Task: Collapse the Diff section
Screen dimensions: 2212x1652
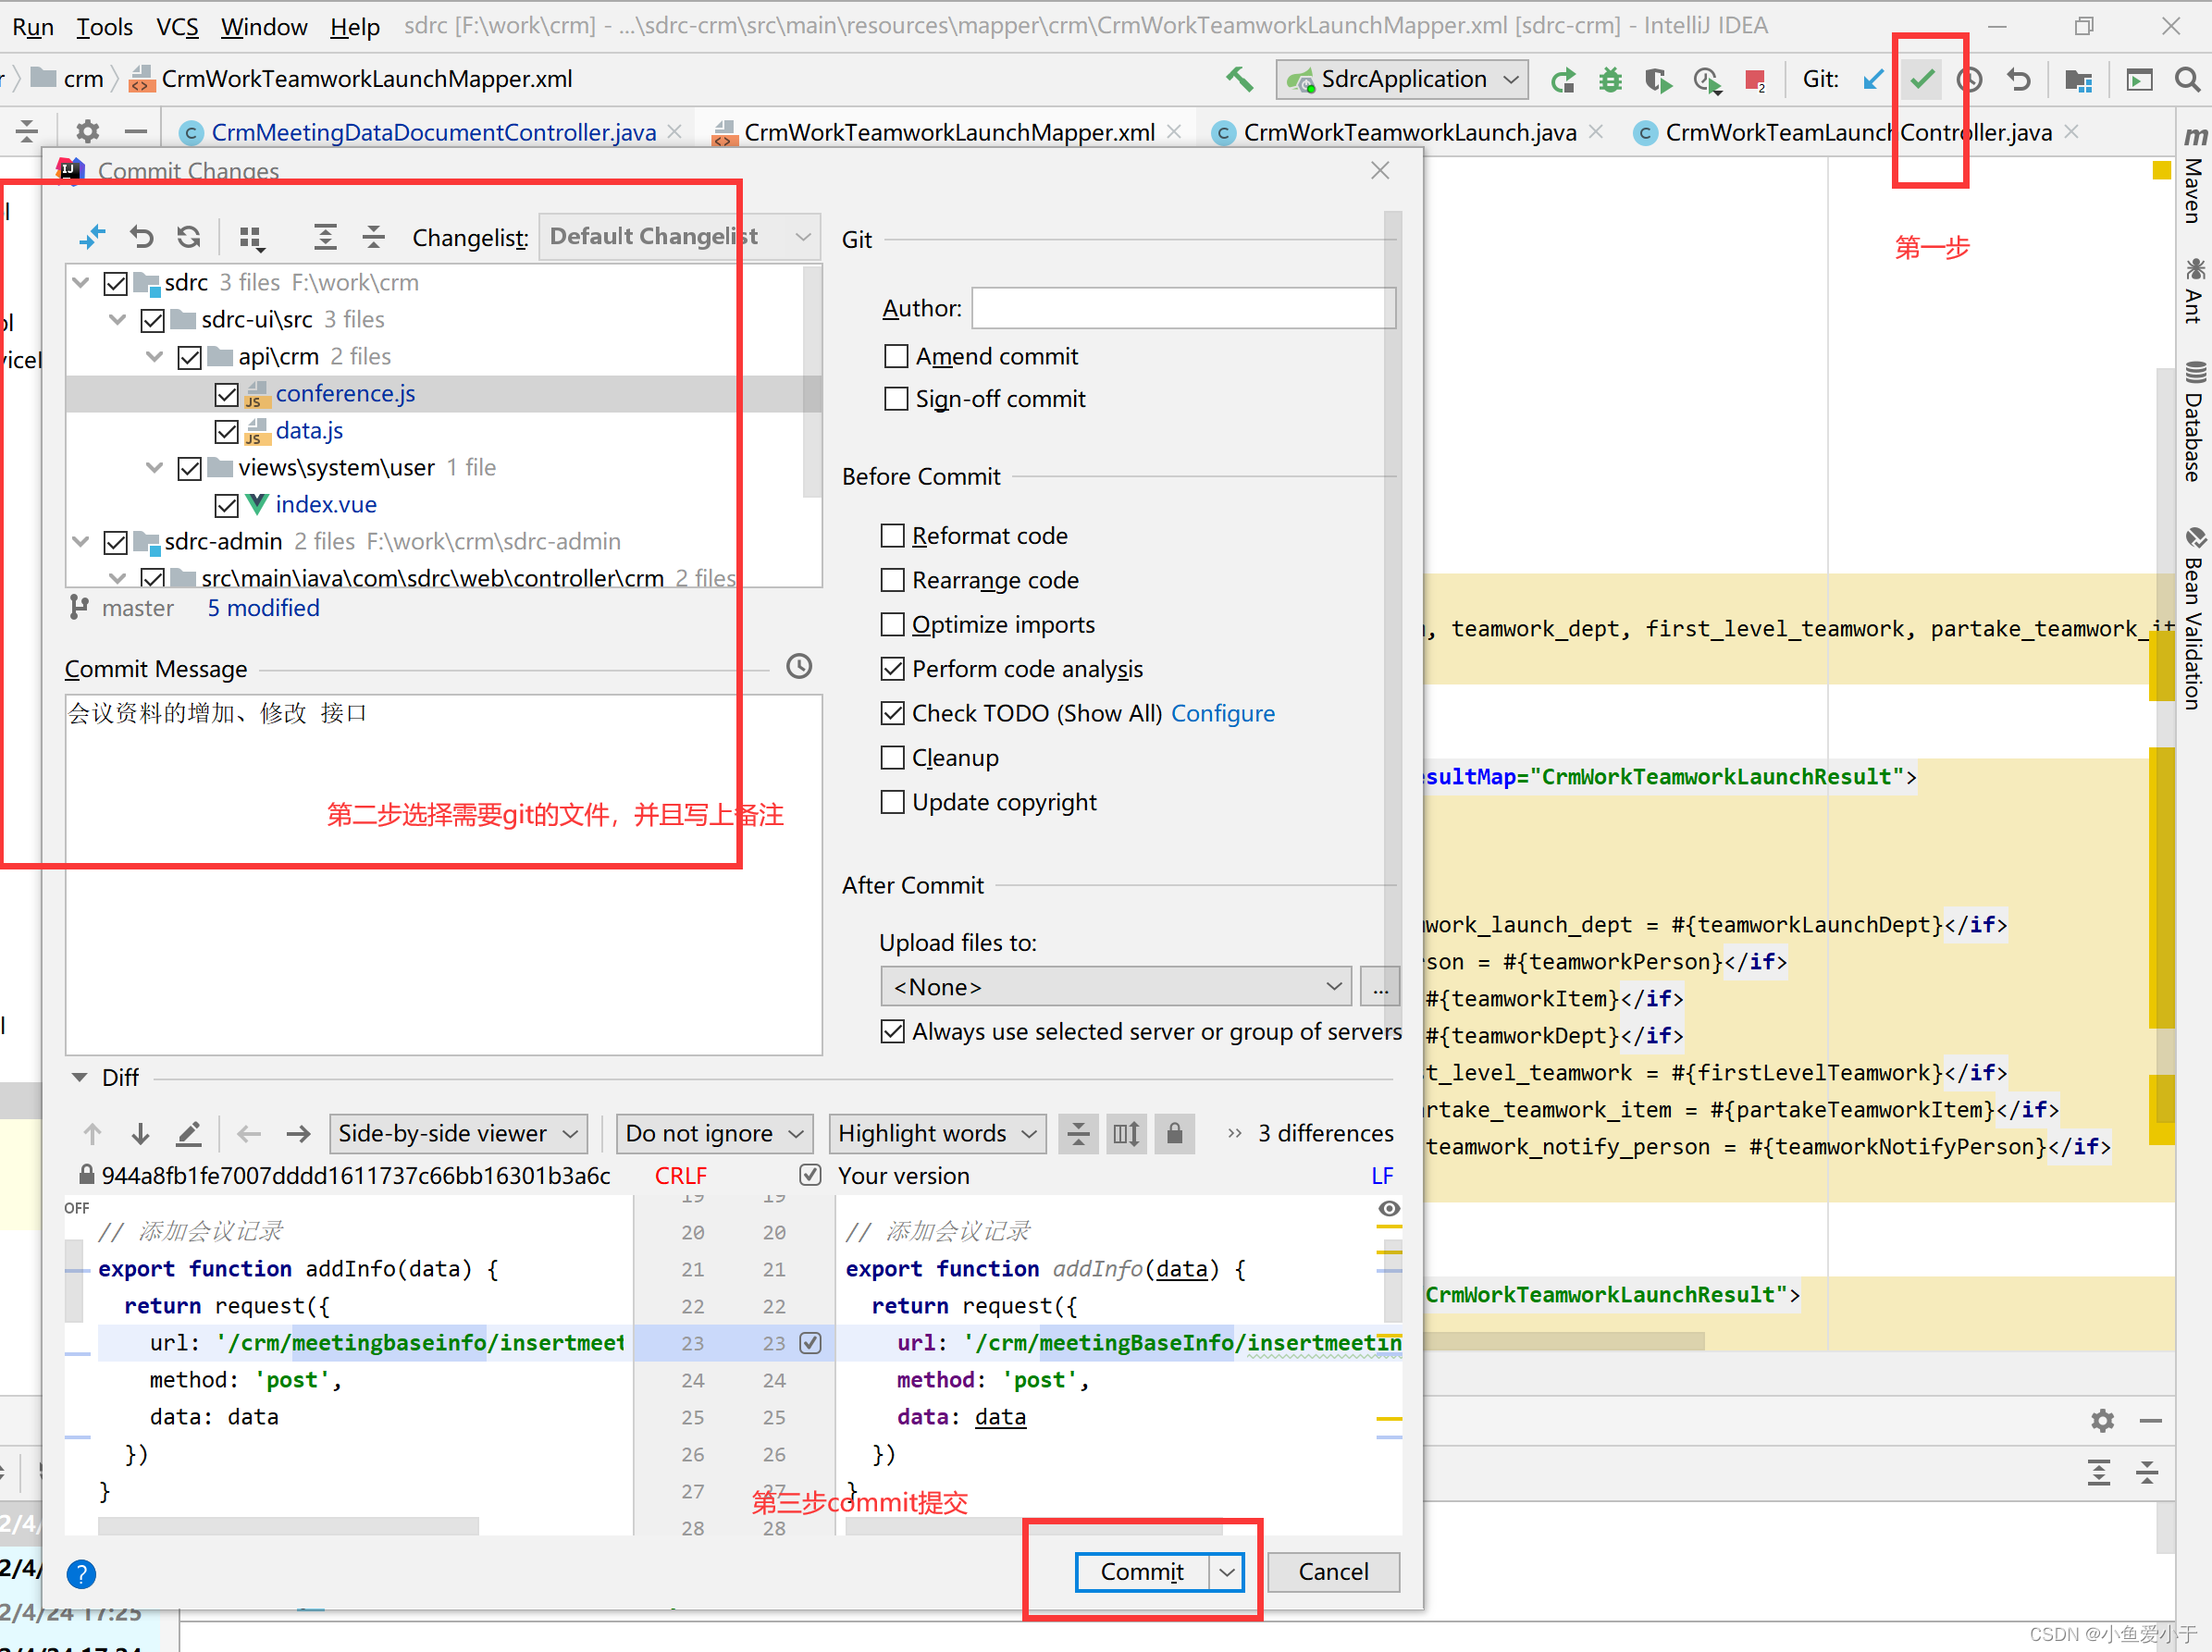Action: click(80, 1077)
